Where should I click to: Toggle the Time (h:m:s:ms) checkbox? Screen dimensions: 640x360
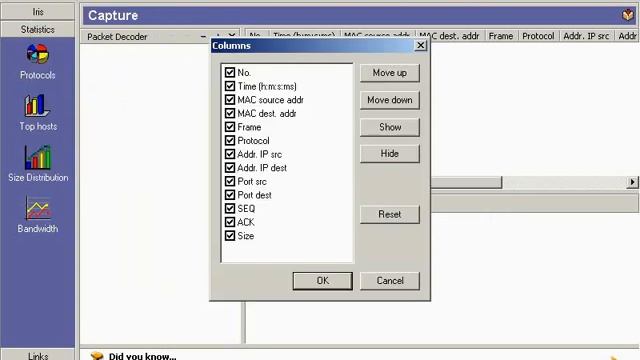(230, 86)
